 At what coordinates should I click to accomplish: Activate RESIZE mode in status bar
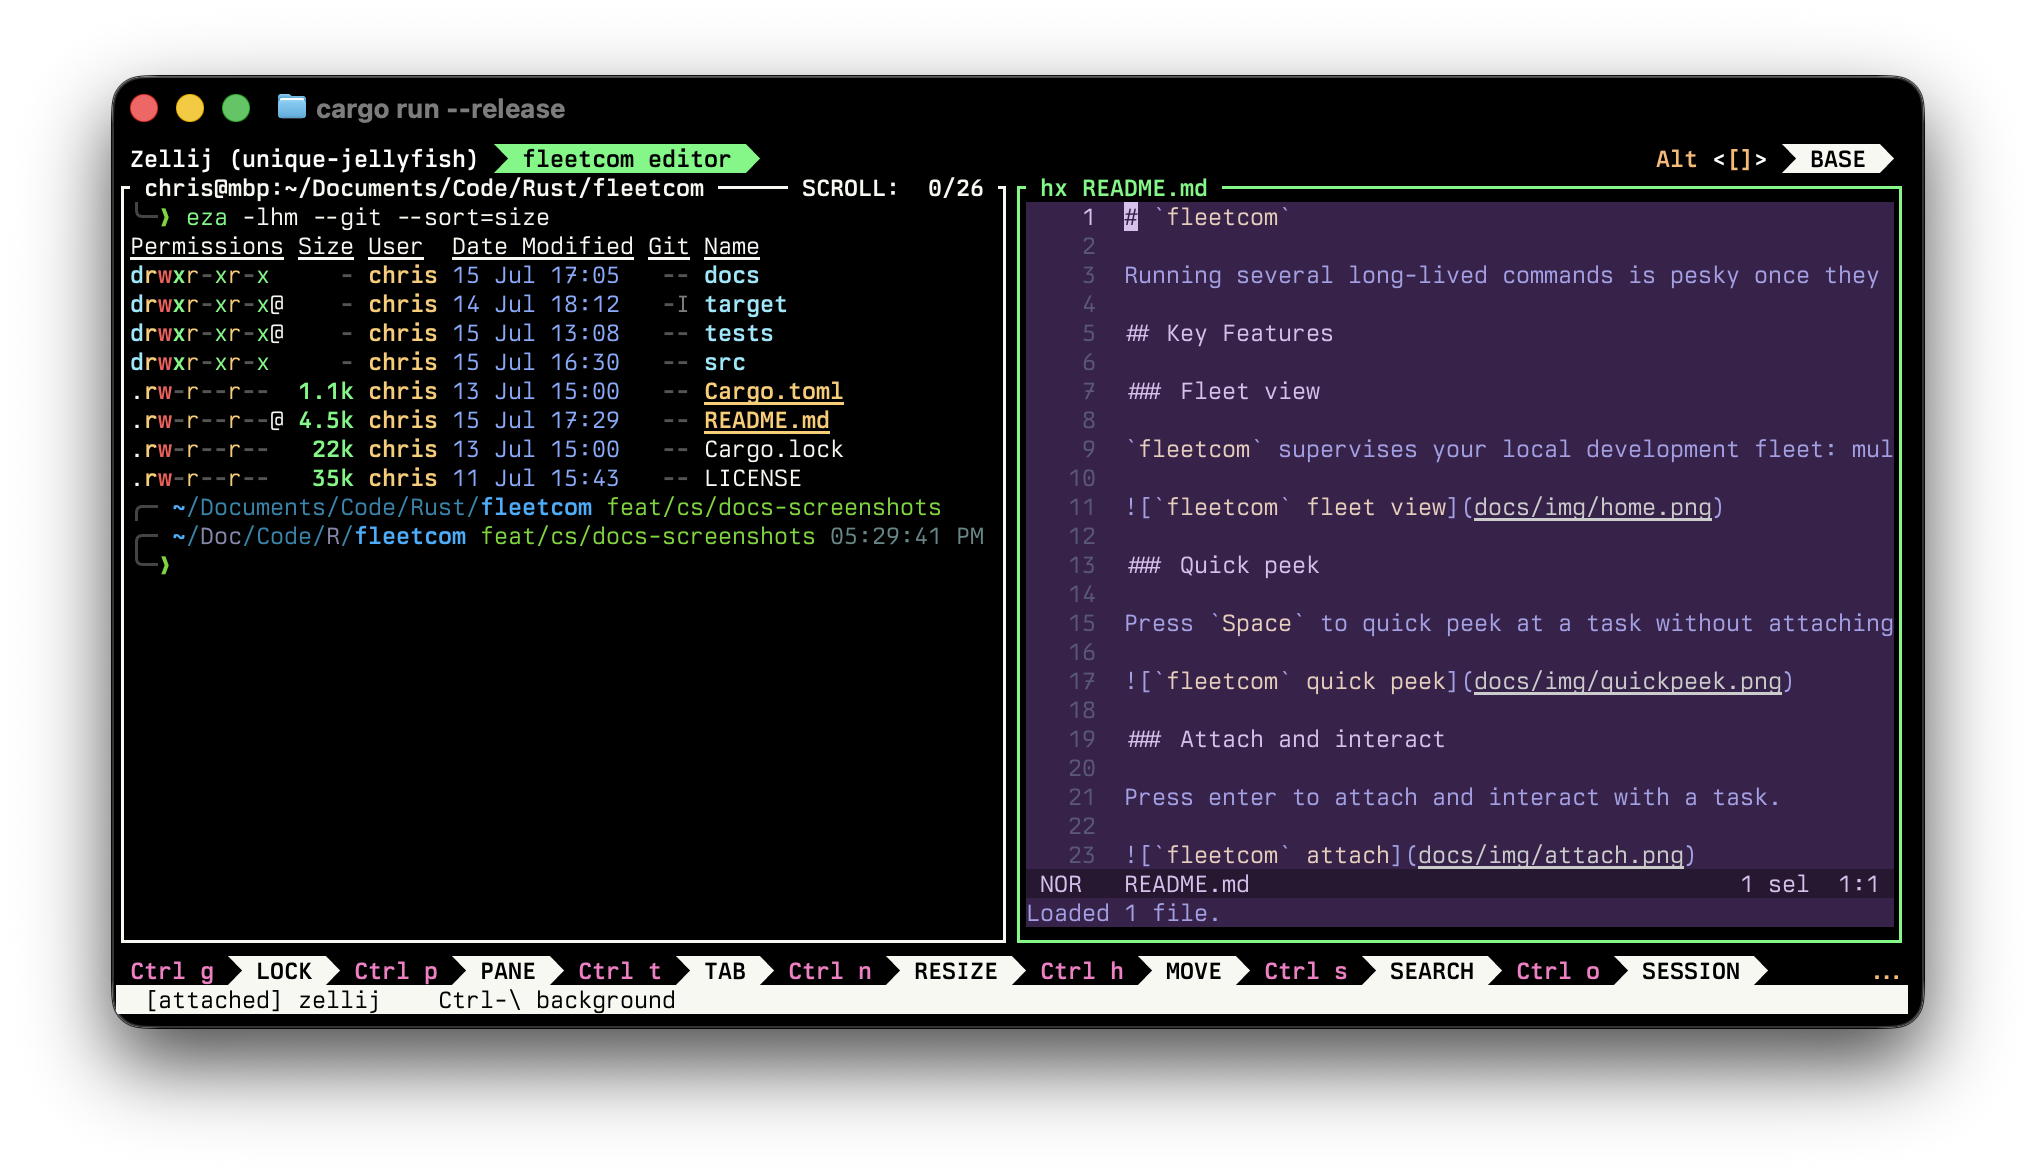click(x=956, y=971)
